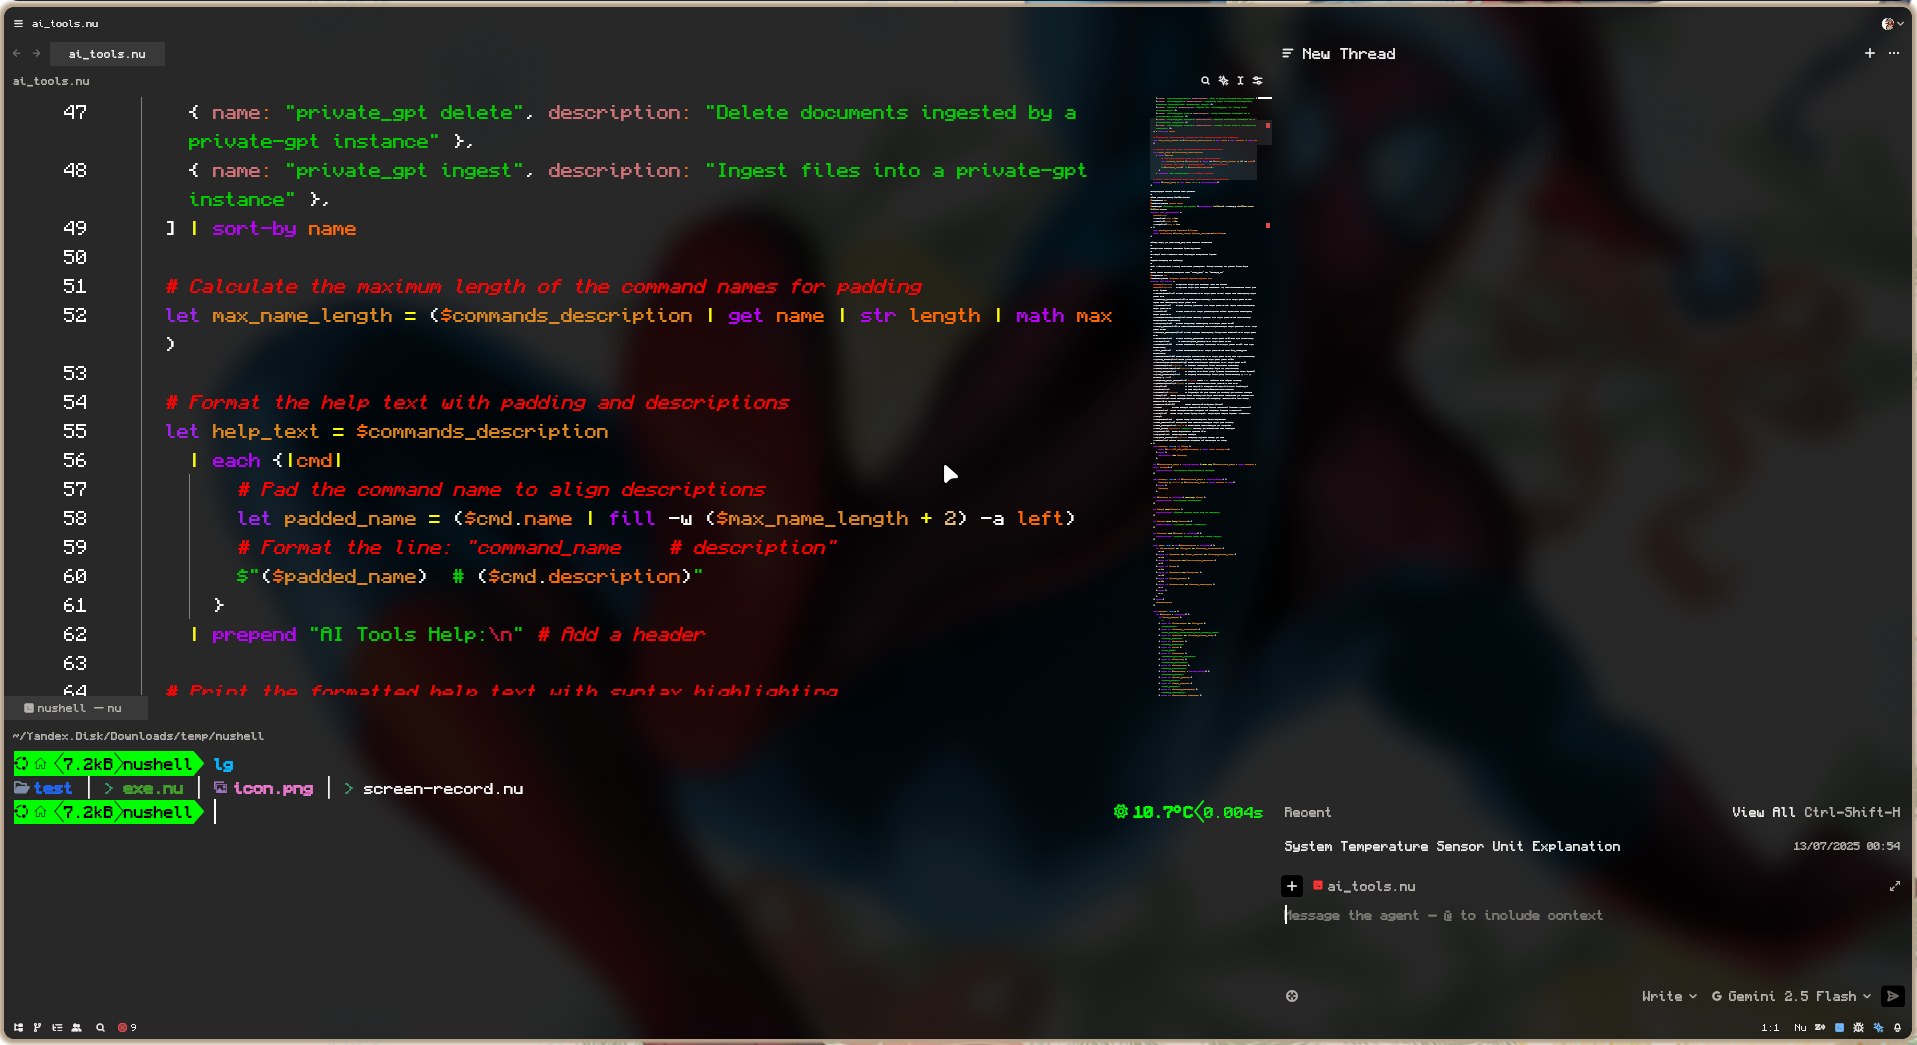Image resolution: width=1917 pixels, height=1045 pixels.
Task: Click the follow agent crosshair icon
Action: tap(1292, 996)
